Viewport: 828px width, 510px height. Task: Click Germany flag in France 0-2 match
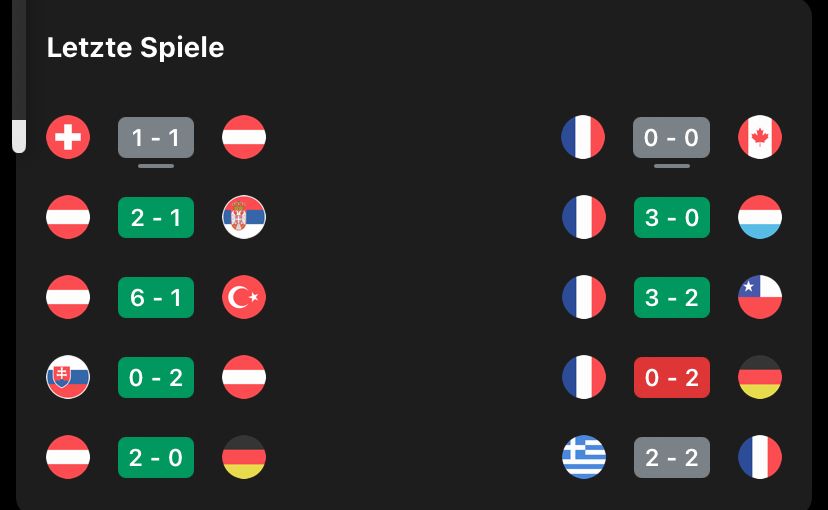click(760, 377)
